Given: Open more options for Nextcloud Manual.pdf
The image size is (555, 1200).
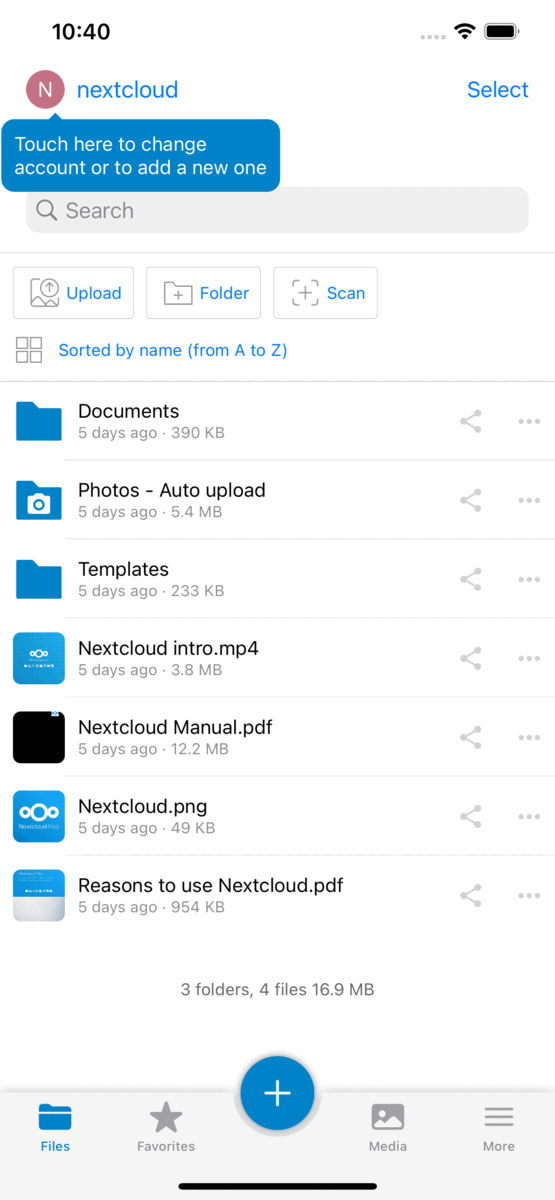Looking at the screenshot, I should tap(529, 738).
